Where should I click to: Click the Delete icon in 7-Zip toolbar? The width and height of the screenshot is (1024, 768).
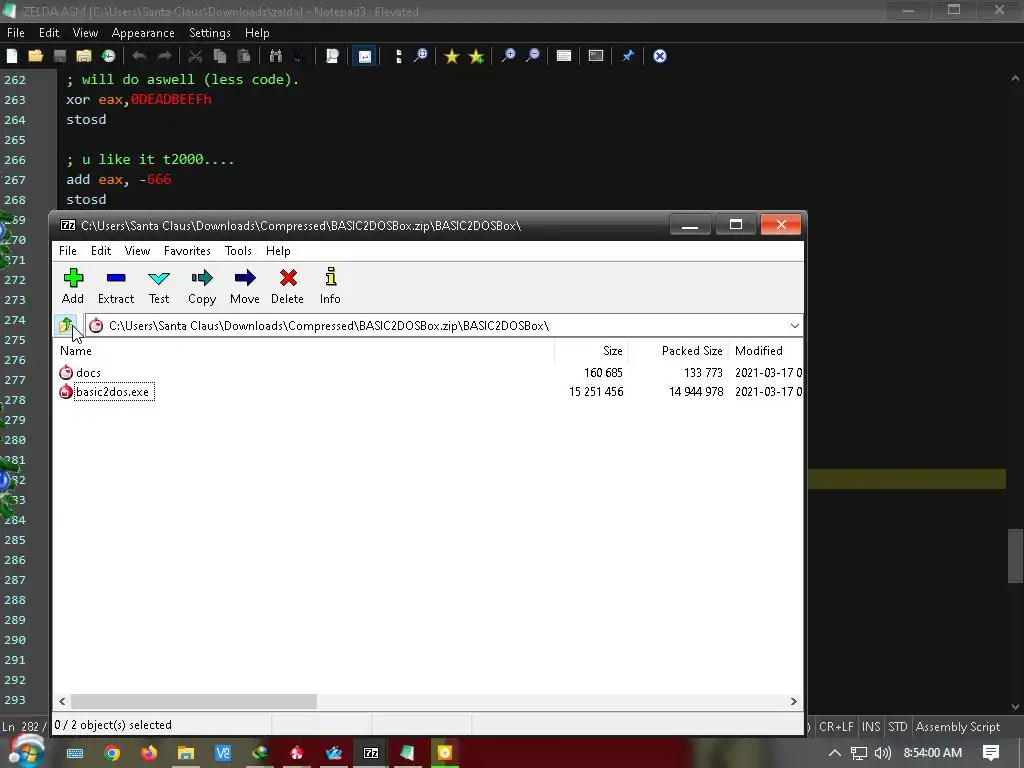coord(287,286)
